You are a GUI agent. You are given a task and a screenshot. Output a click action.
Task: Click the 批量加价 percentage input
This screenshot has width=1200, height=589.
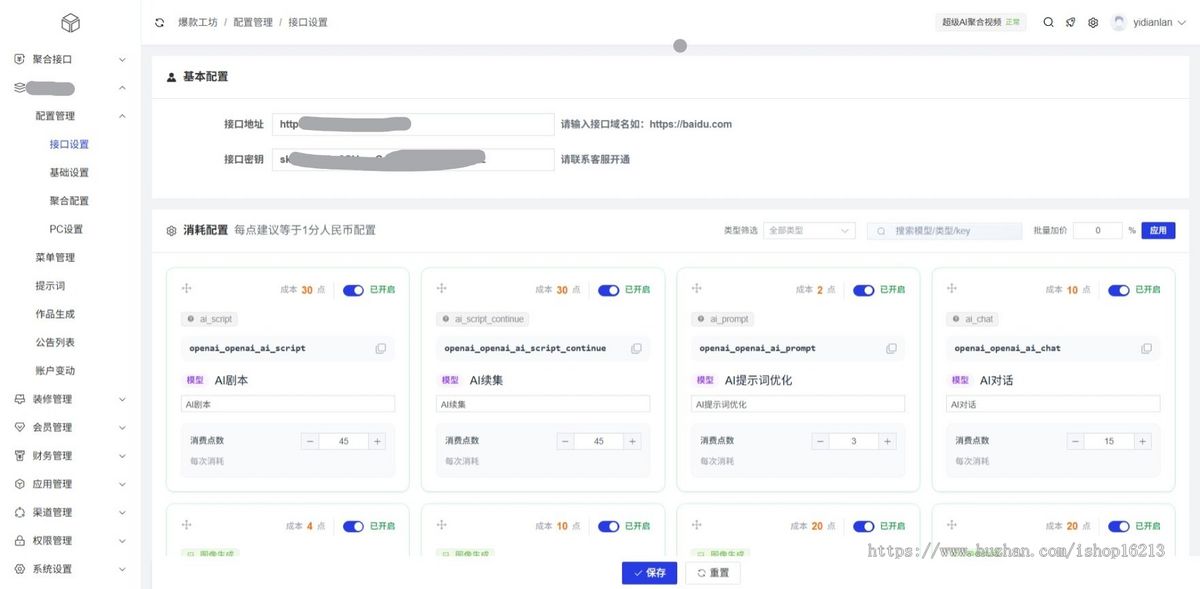point(1098,230)
